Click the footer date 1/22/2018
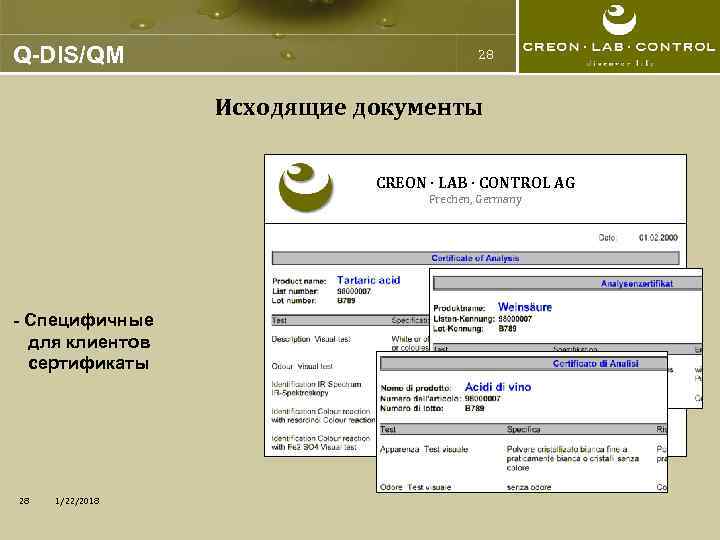720x540 pixels. point(77,501)
